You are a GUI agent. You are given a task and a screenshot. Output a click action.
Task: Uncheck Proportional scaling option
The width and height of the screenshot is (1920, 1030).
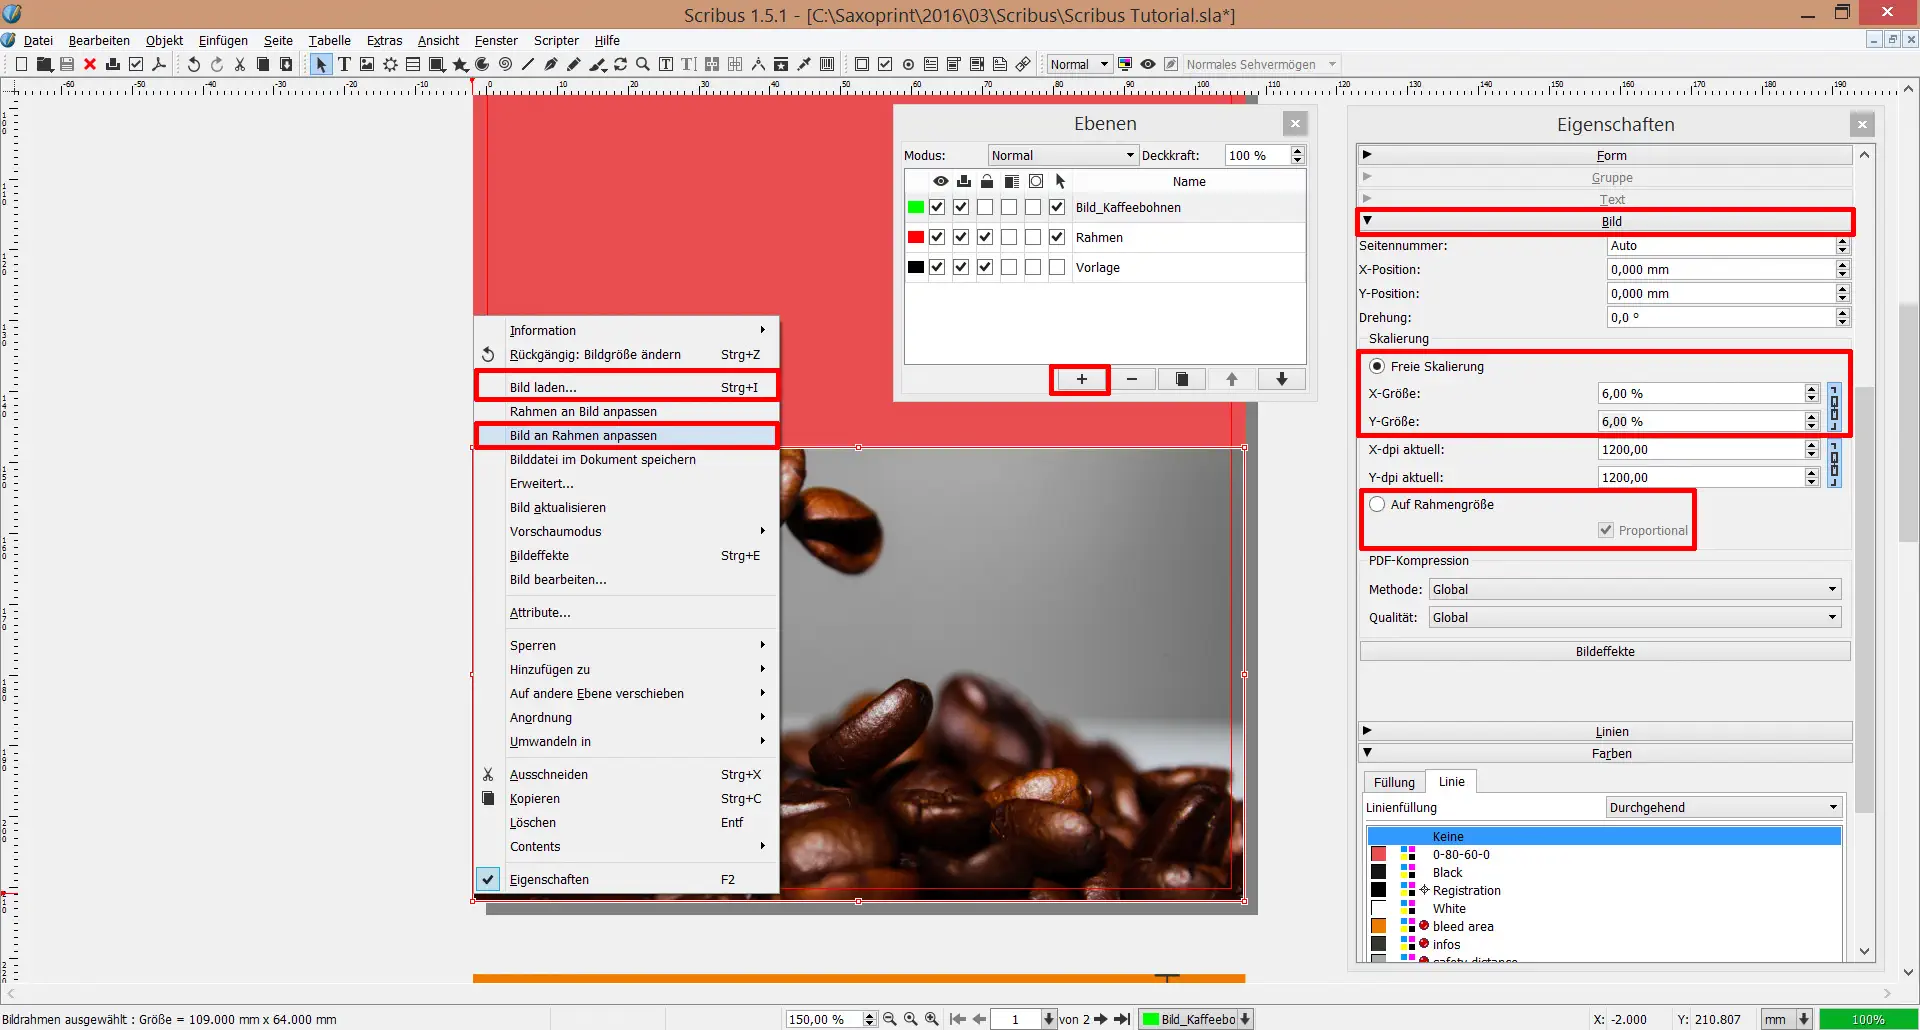tap(1606, 530)
